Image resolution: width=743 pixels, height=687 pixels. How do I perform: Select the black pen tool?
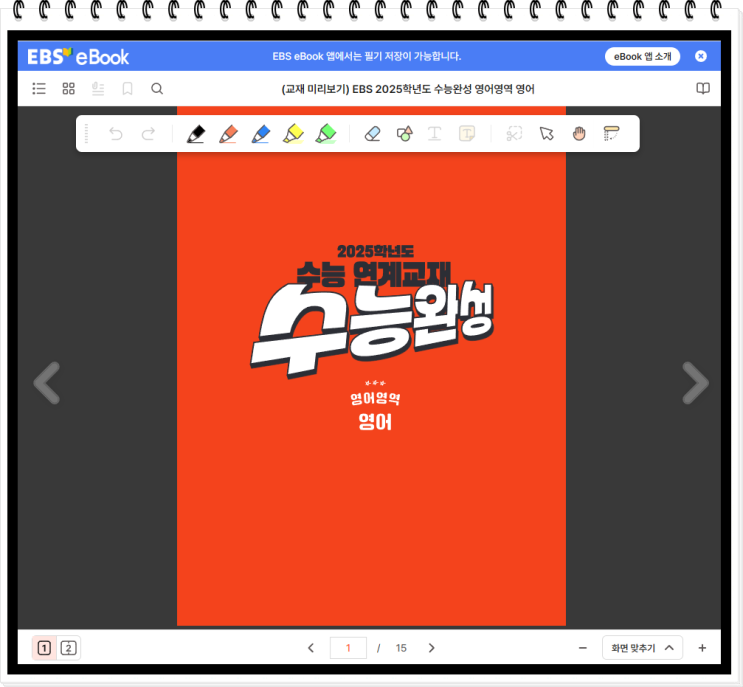point(196,134)
